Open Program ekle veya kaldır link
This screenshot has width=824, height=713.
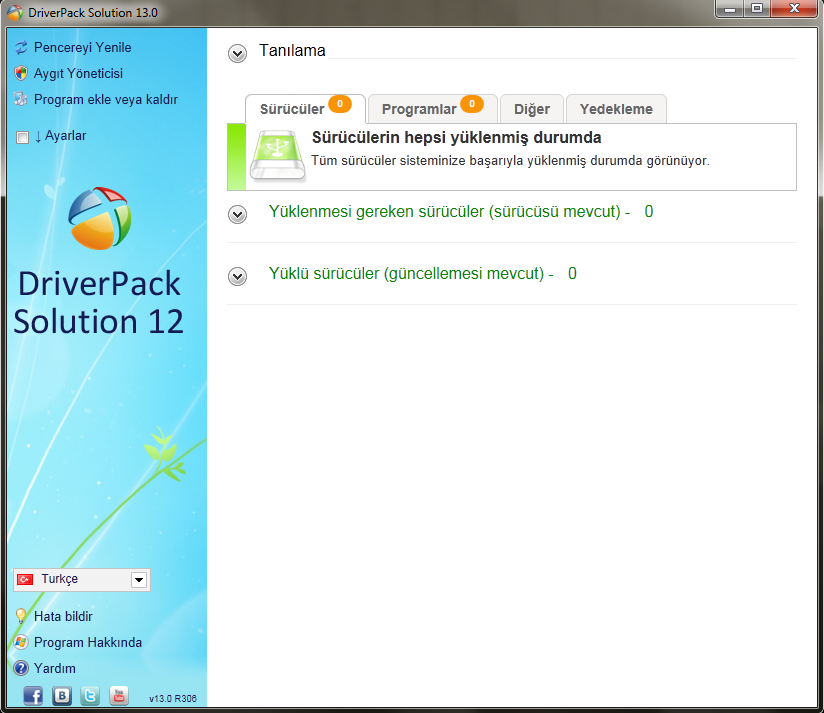pyautogui.click(x=106, y=99)
